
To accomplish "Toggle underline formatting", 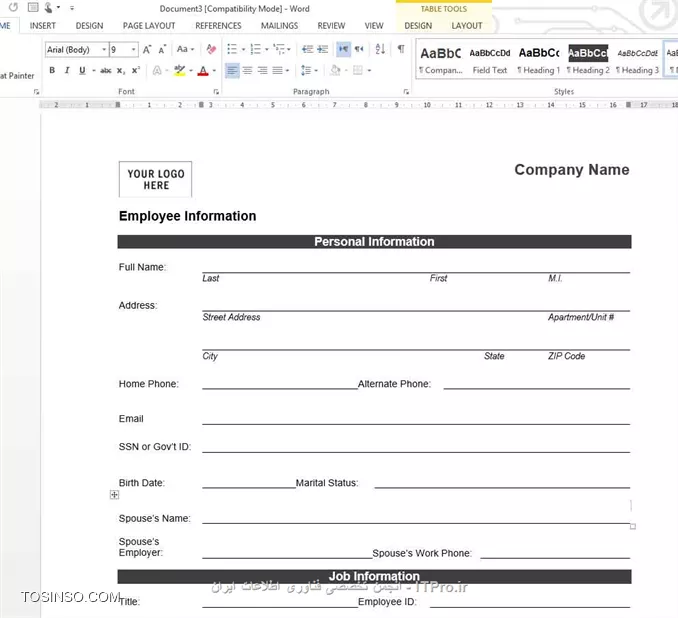I will click(82, 70).
